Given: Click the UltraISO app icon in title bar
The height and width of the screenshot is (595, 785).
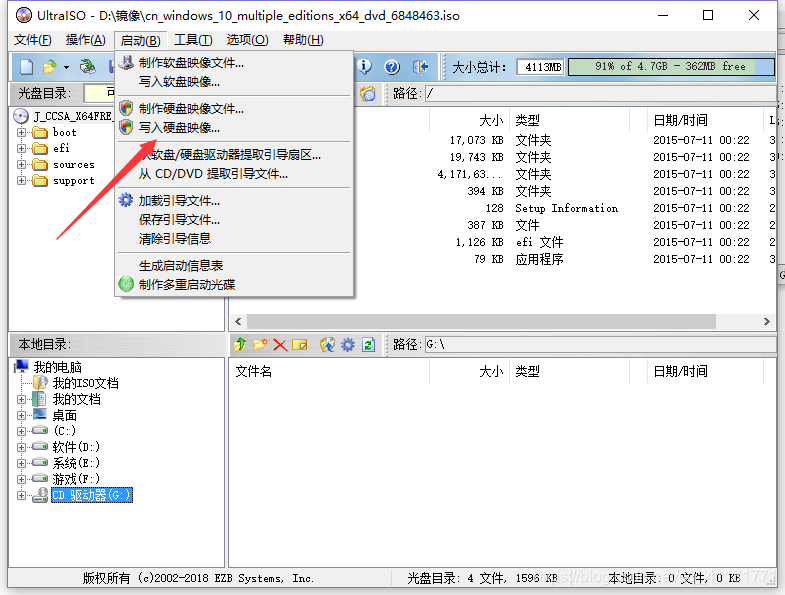Looking at the screenshot, I should [24, 16].
